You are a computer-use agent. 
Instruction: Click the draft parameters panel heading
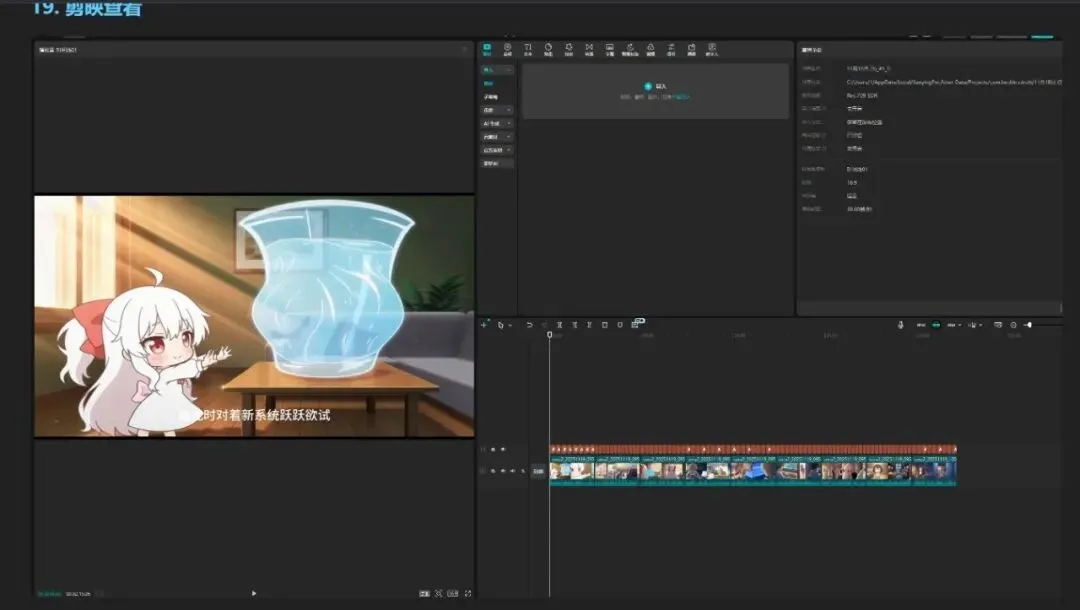tap(811, 50)
